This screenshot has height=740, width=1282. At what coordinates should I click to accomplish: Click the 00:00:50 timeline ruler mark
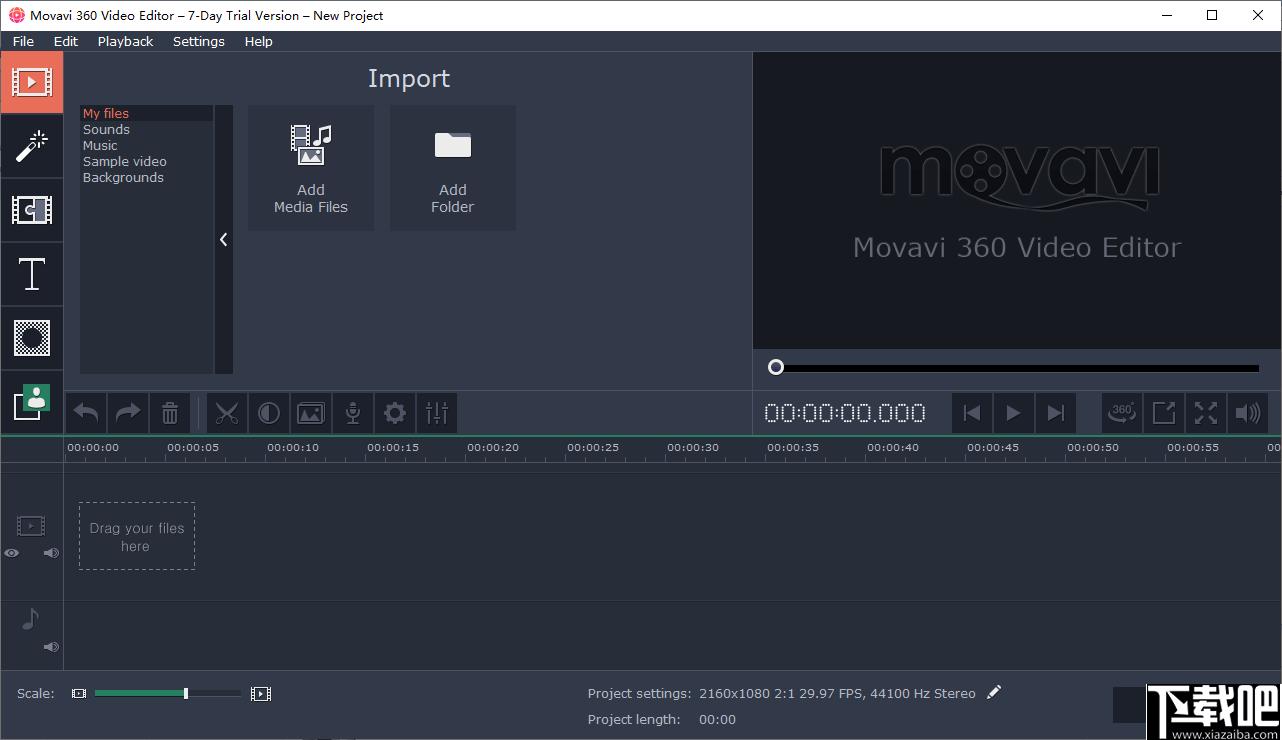1093,448
